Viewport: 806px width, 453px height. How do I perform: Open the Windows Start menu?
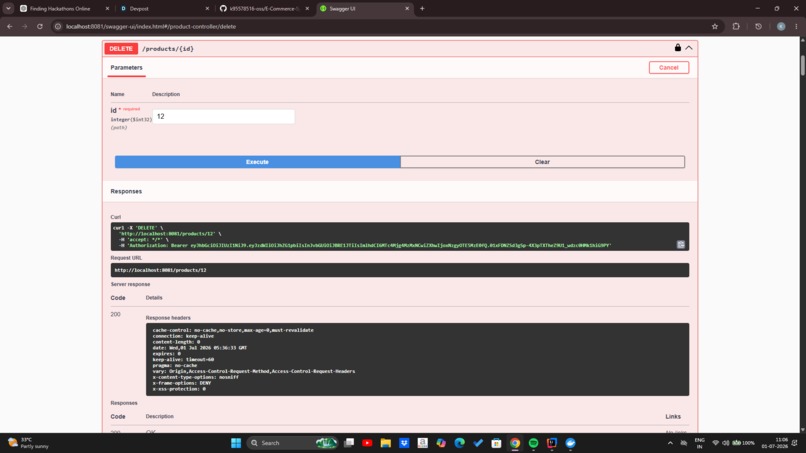[236, 443]
